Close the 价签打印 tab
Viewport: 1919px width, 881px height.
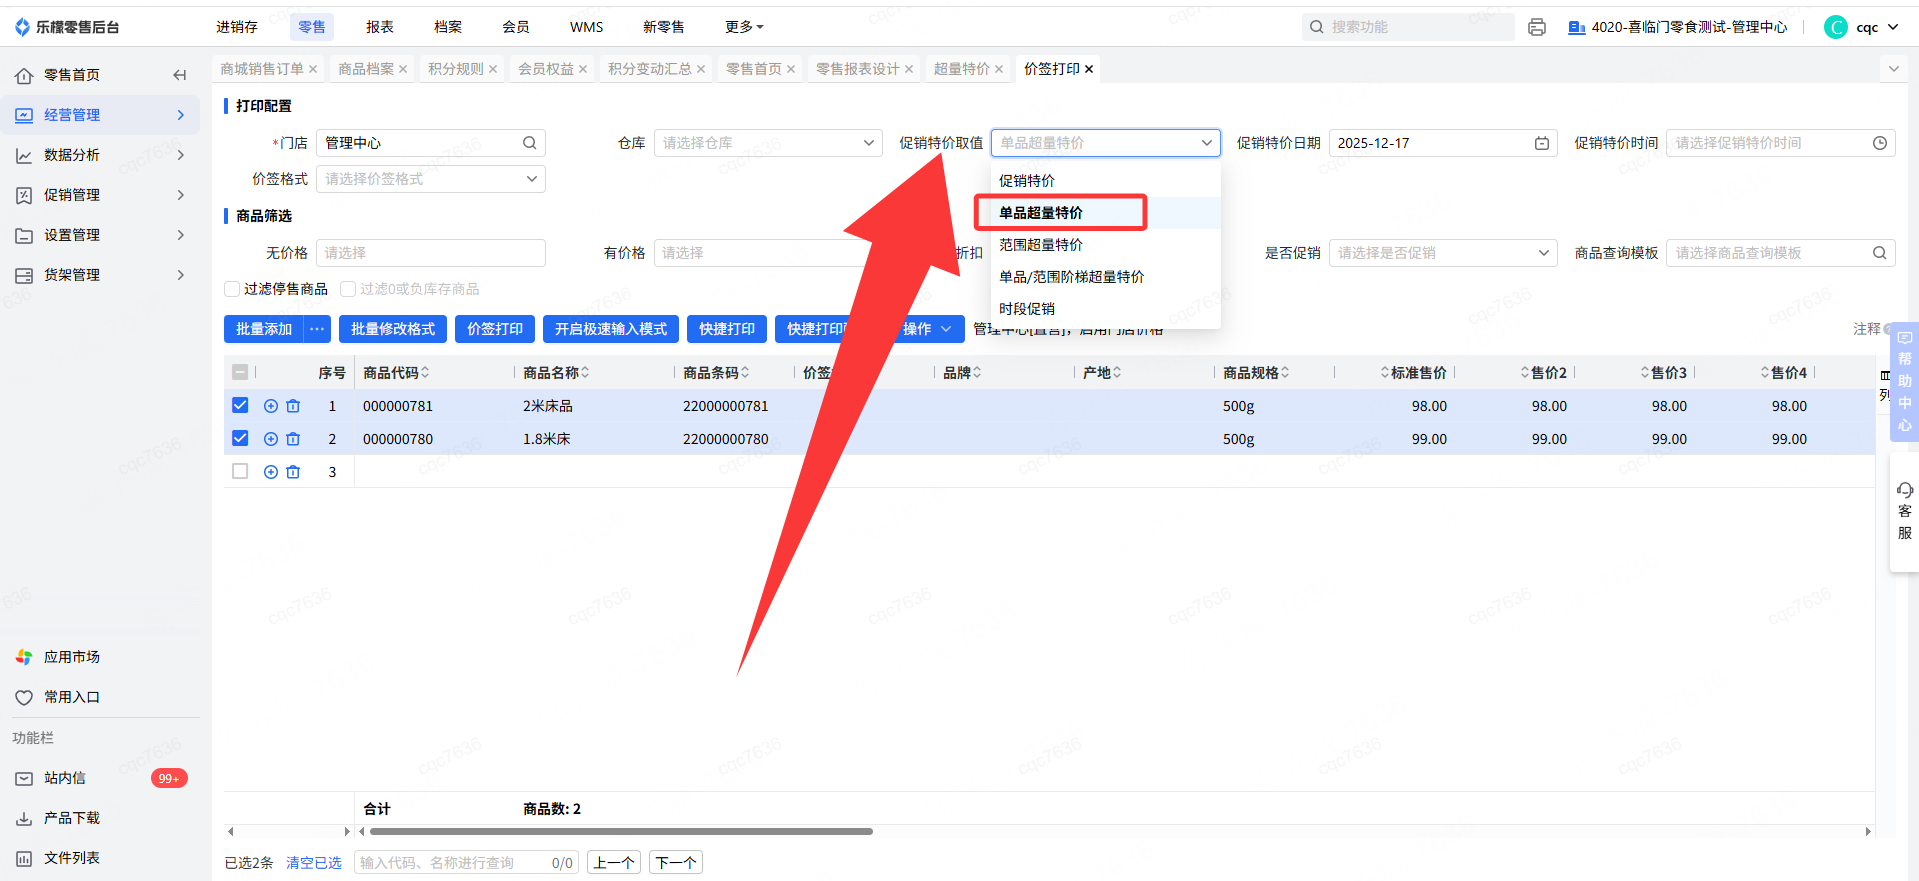(x=1089, y=69)
